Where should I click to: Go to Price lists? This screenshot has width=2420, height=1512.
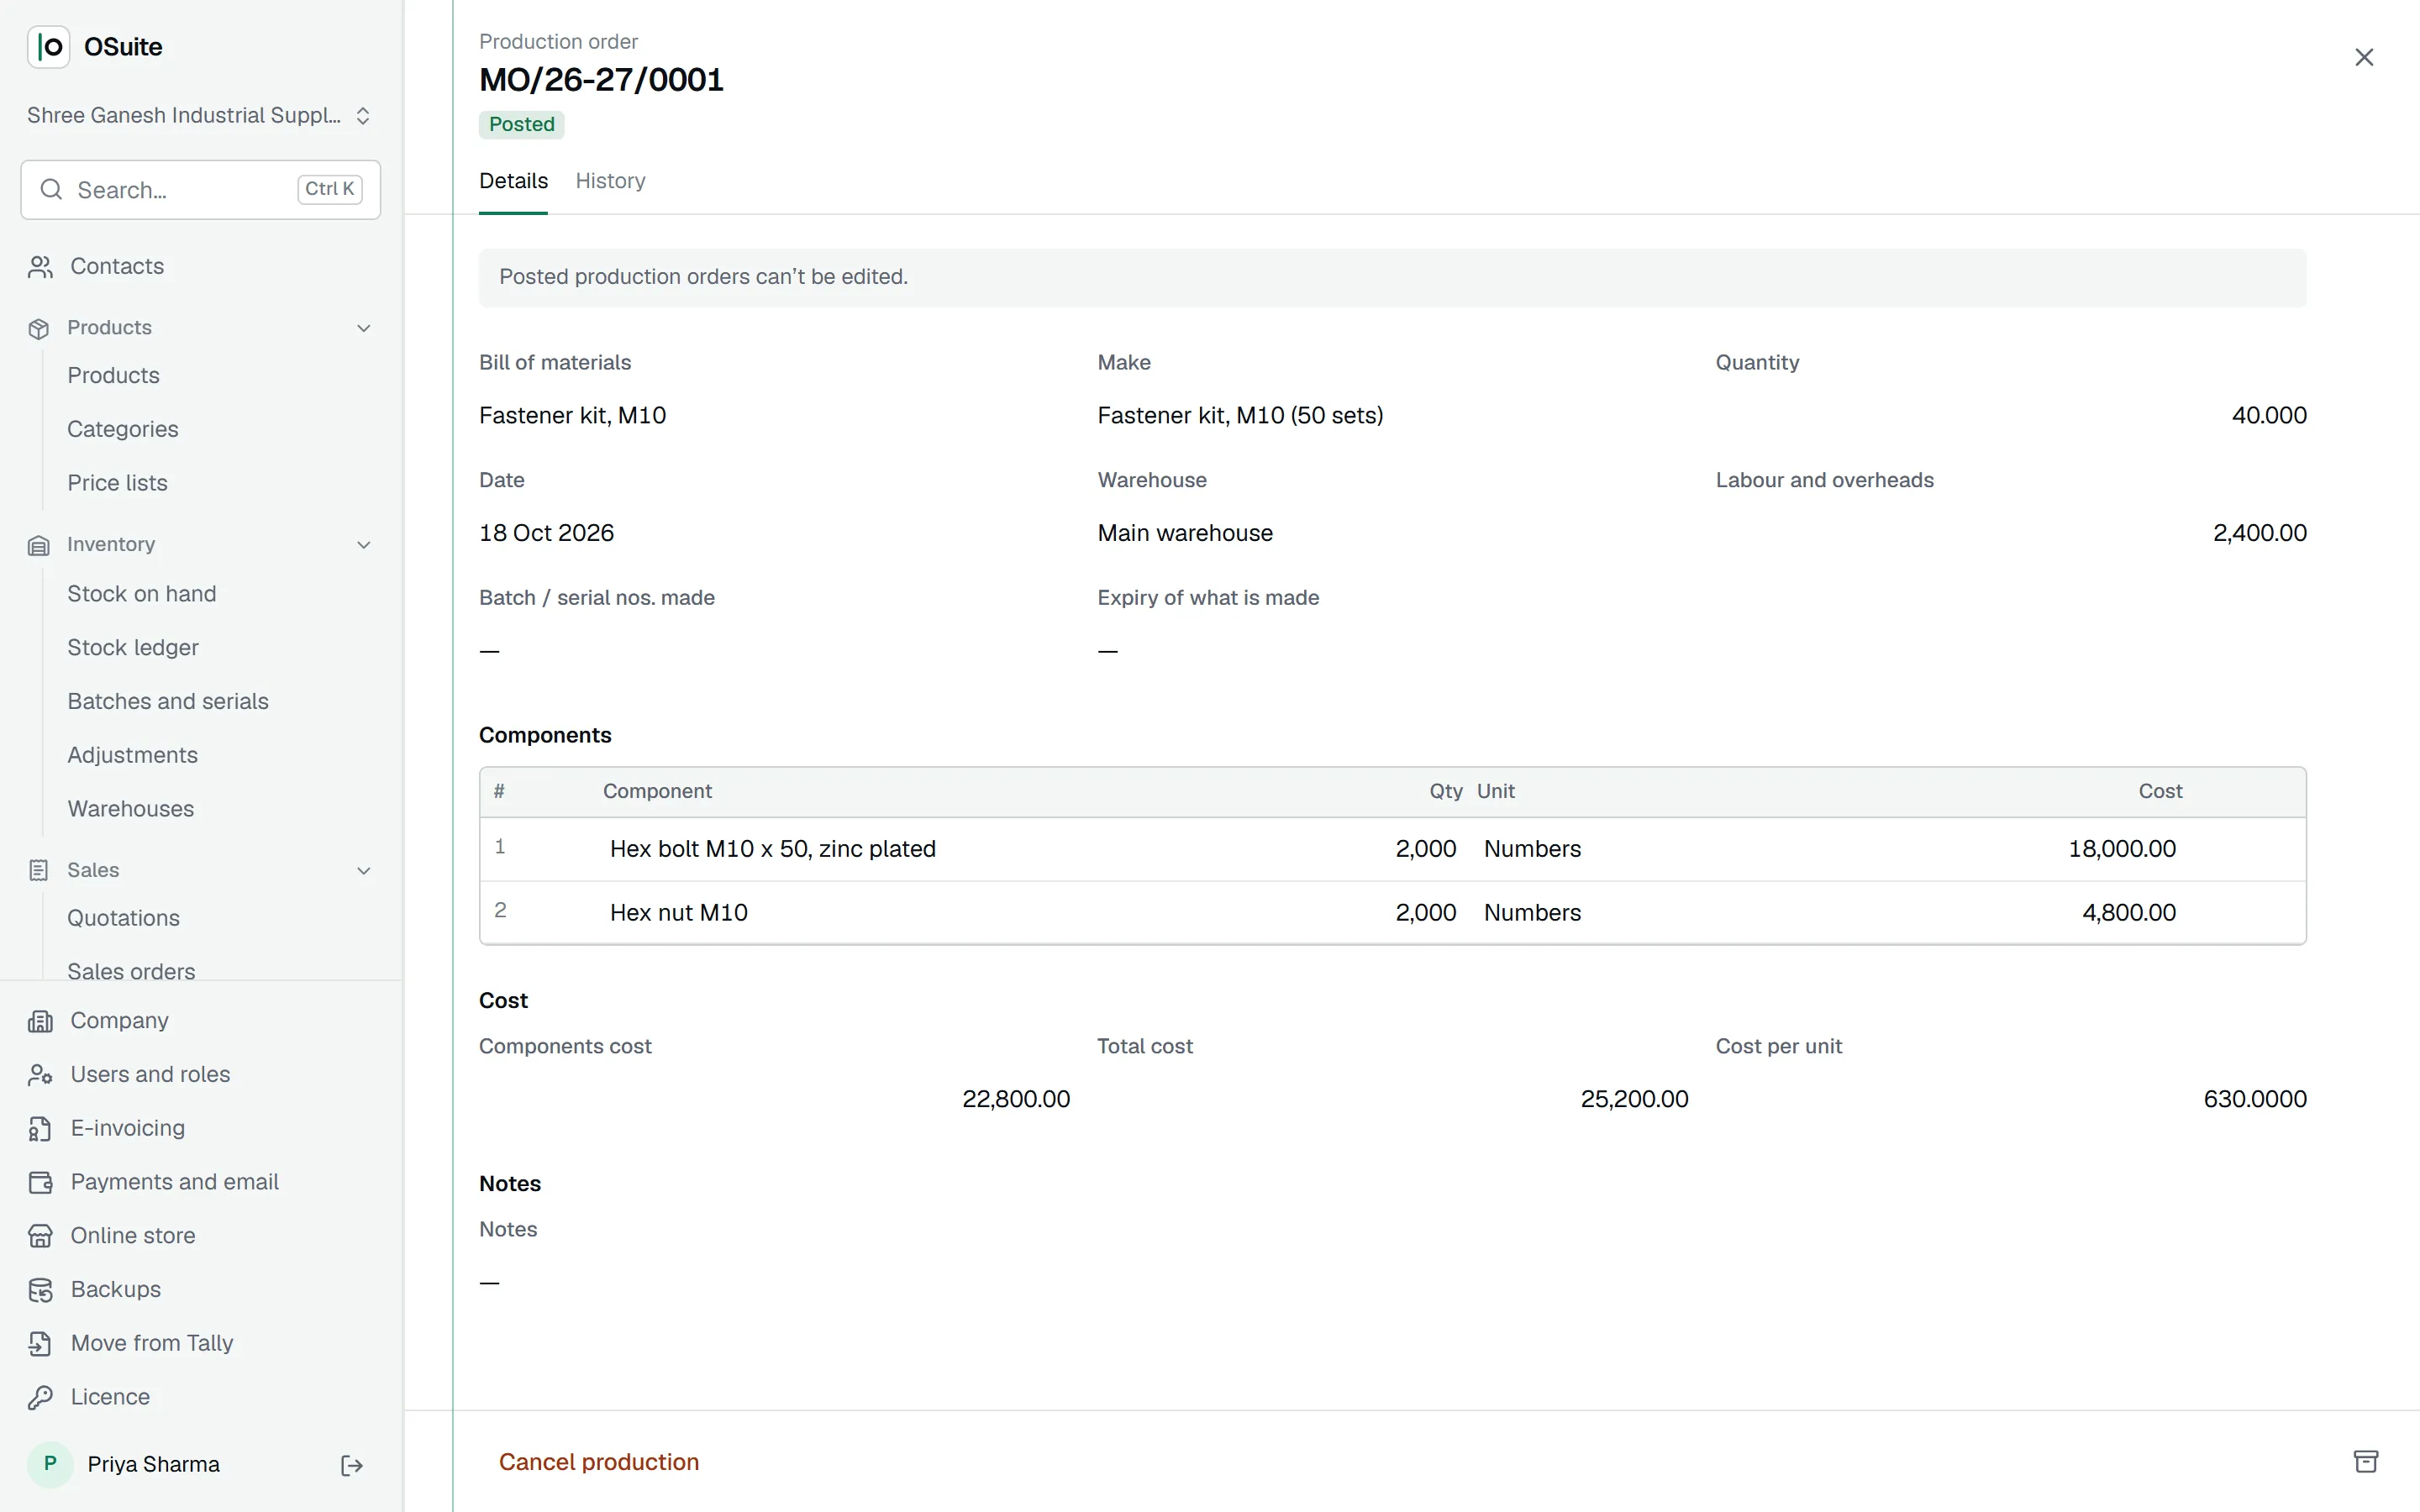tap(117, 483)
